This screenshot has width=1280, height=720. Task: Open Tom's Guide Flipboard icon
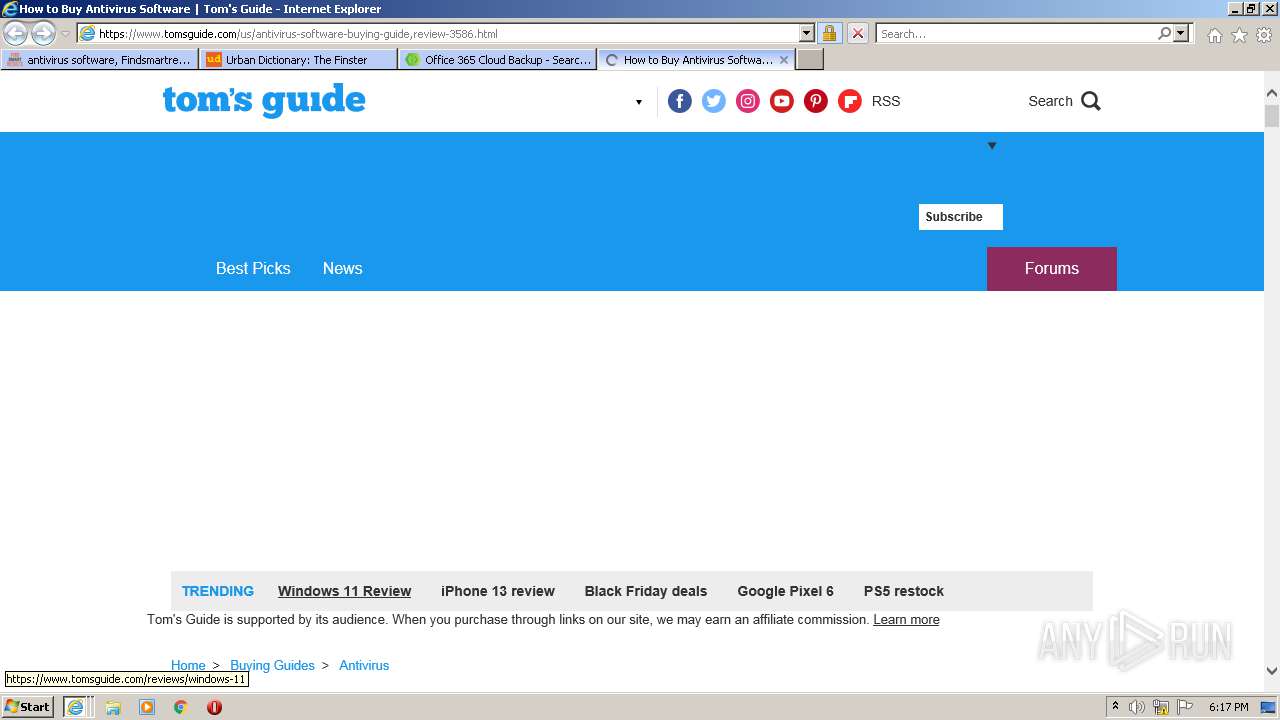pyautogui.click(x=849, y=101)
